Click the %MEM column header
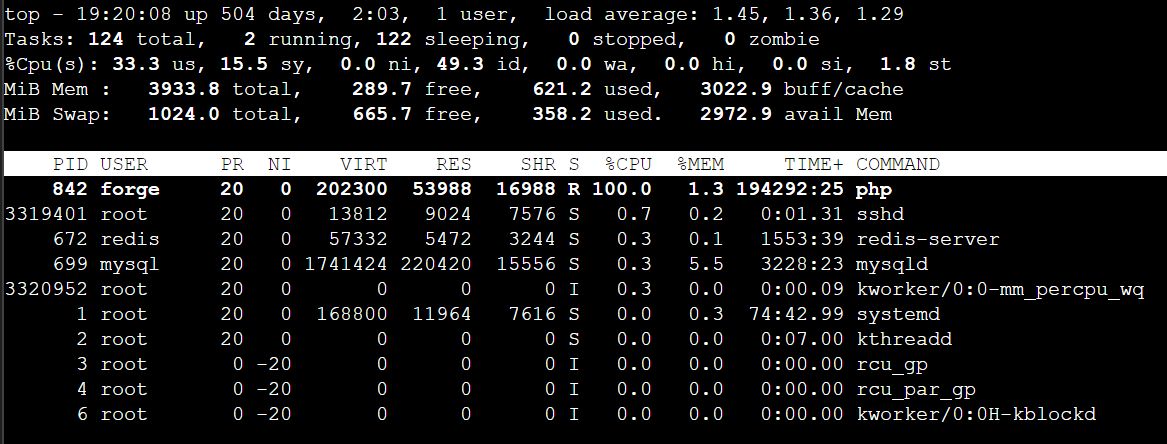This screenshot has height=444, width=1167. [x=700, y=164]
